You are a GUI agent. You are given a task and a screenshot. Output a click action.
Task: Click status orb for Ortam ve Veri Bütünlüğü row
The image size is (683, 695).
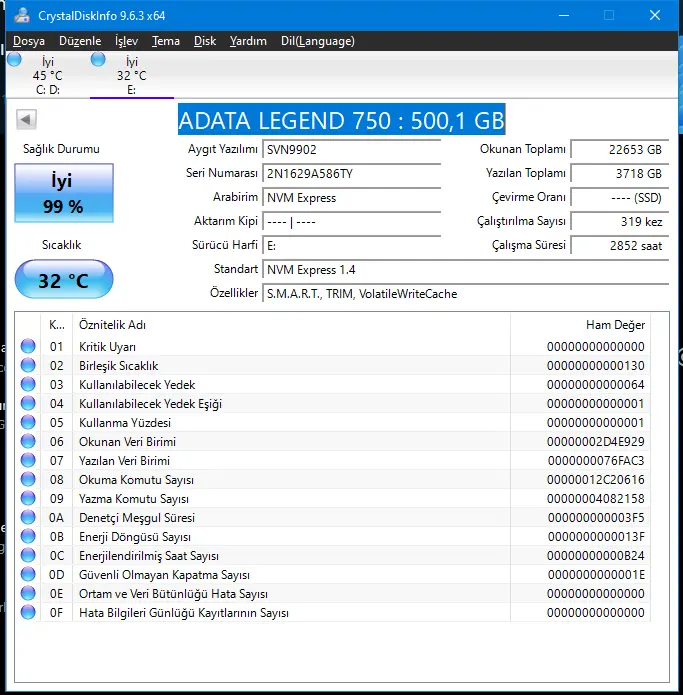tap(28, 593)
